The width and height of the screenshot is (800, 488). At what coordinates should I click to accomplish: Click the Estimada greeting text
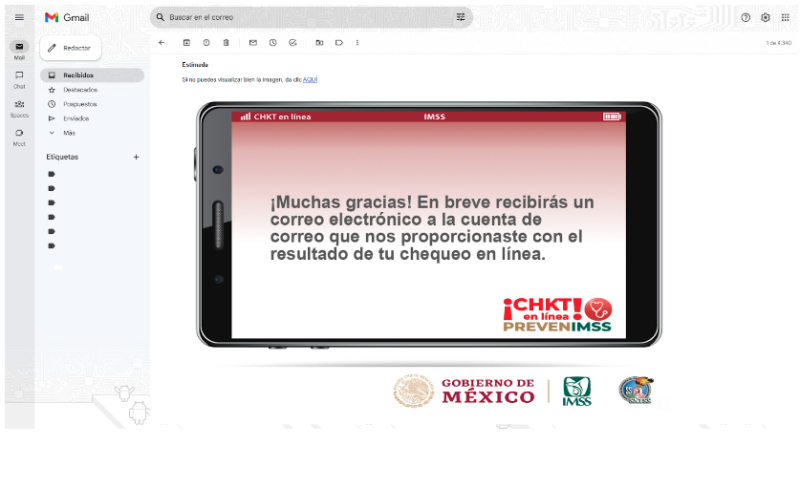point(195,65)
